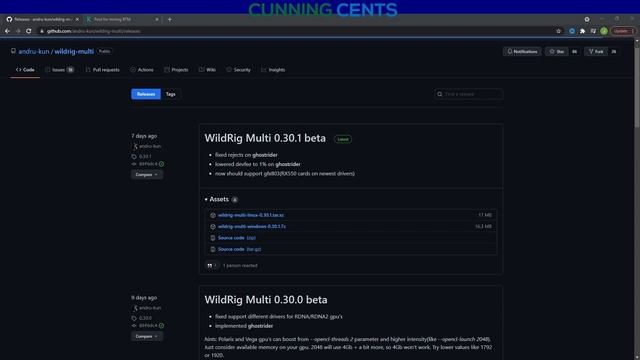This screenshot has width=640, height=360.
Task: Switch to the Tags view
Action: (171, 94)
